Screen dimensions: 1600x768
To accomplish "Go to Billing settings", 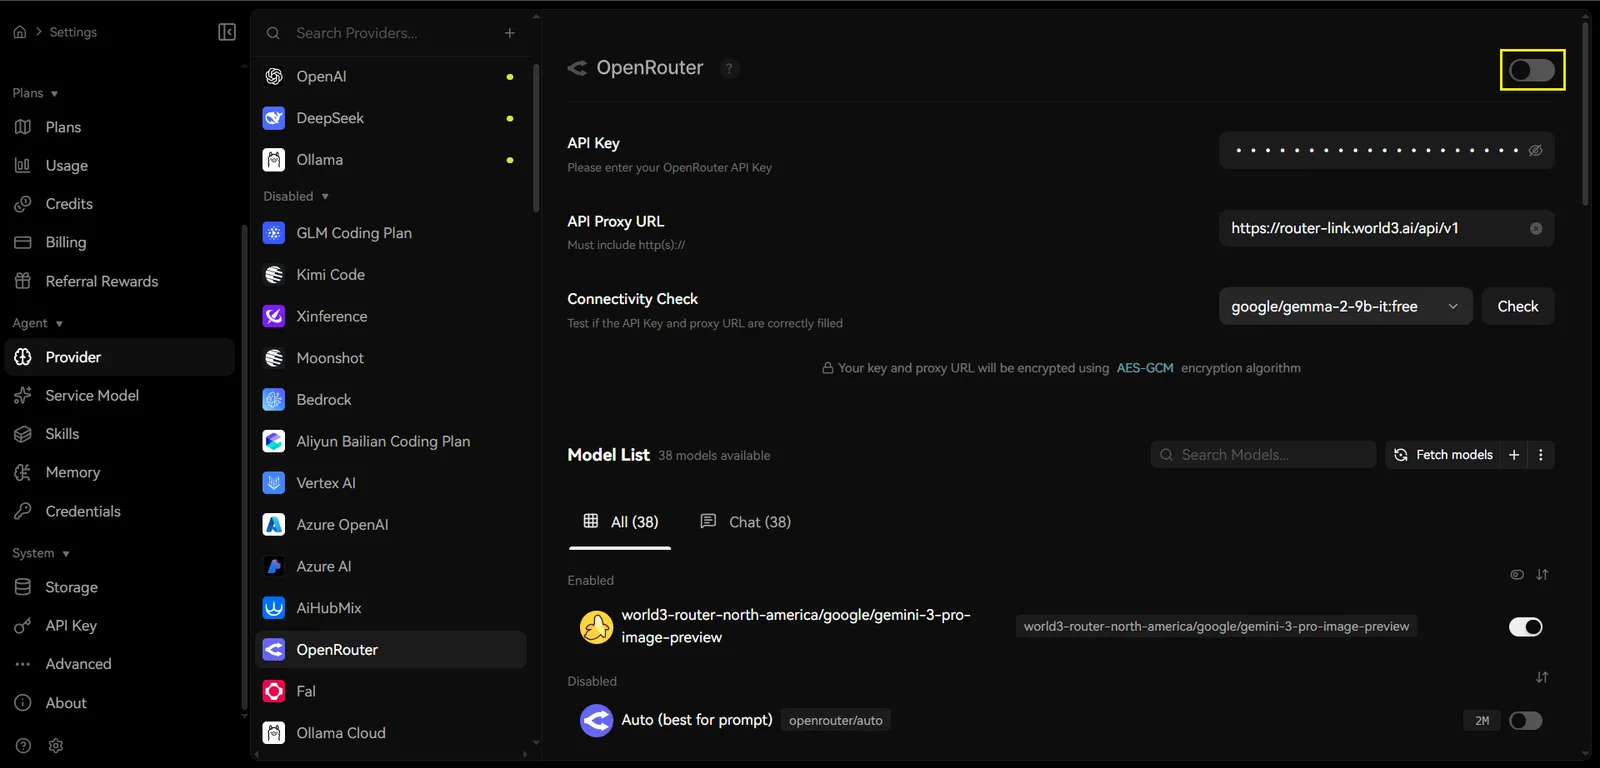I will pos(120,243).
